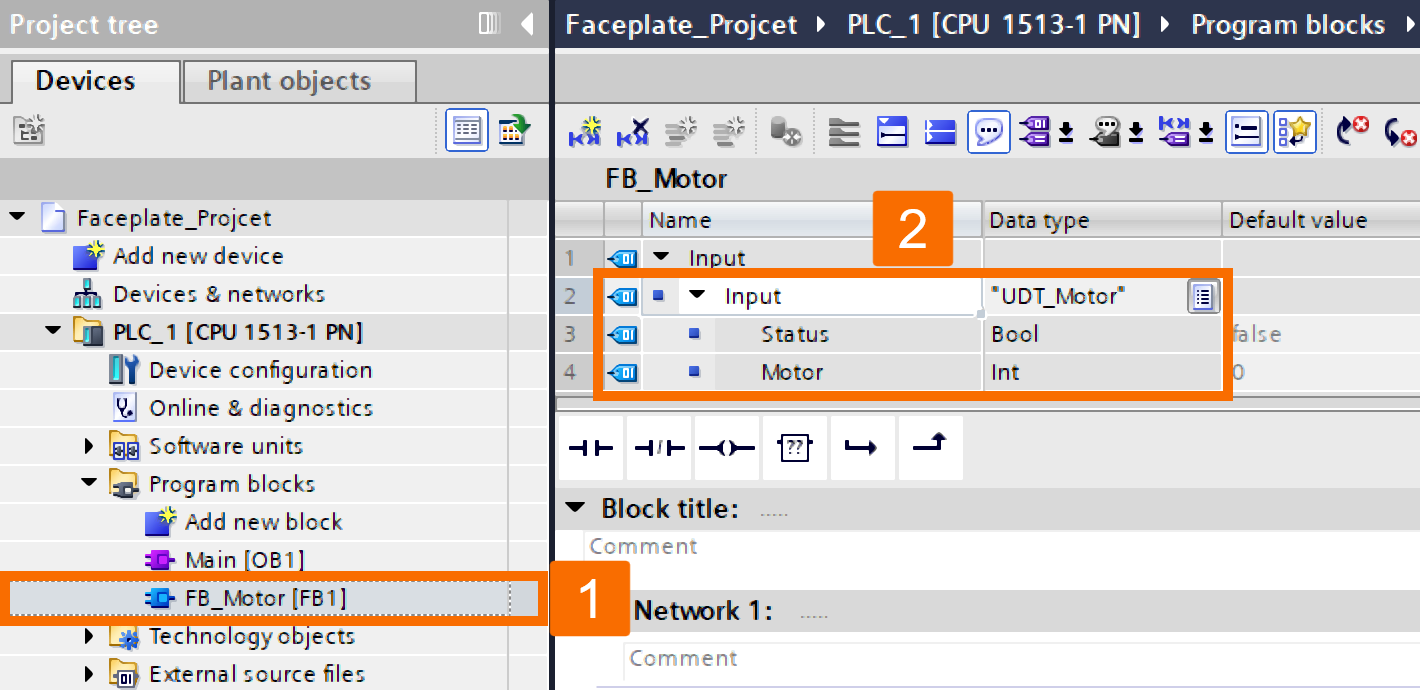The width and height of the screenshot is (1420, 690).
Task: Click the split editor icon in Project tree header
Action: click(x=488, y=23)
